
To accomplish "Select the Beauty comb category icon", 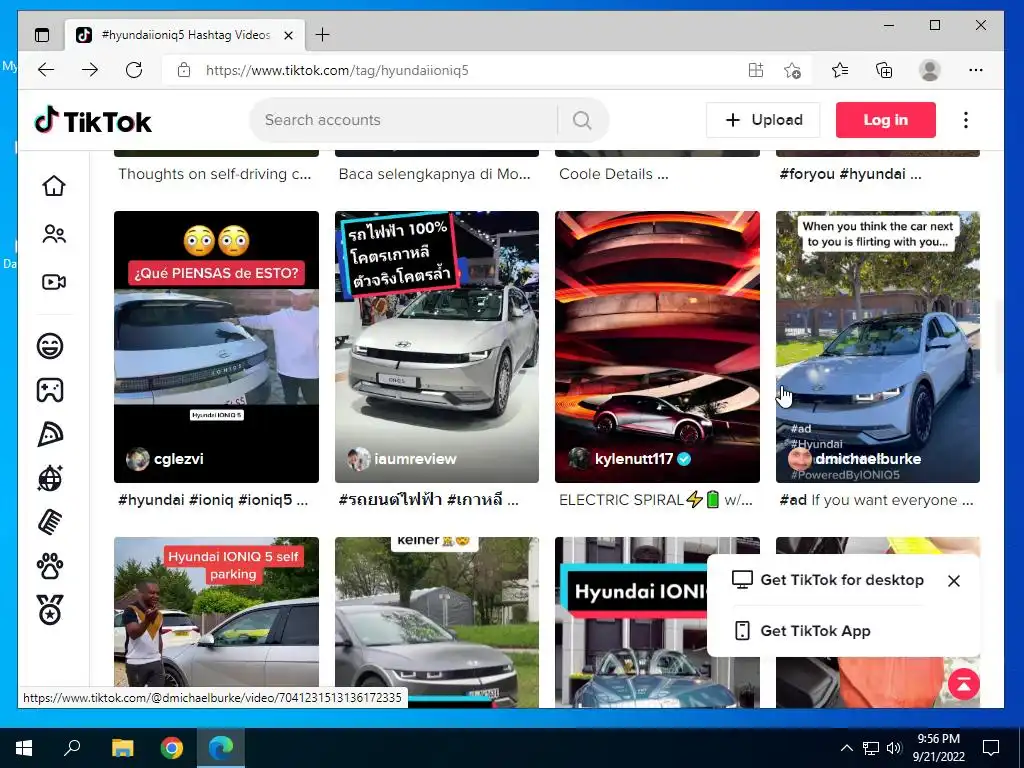I will coord(50,522).
